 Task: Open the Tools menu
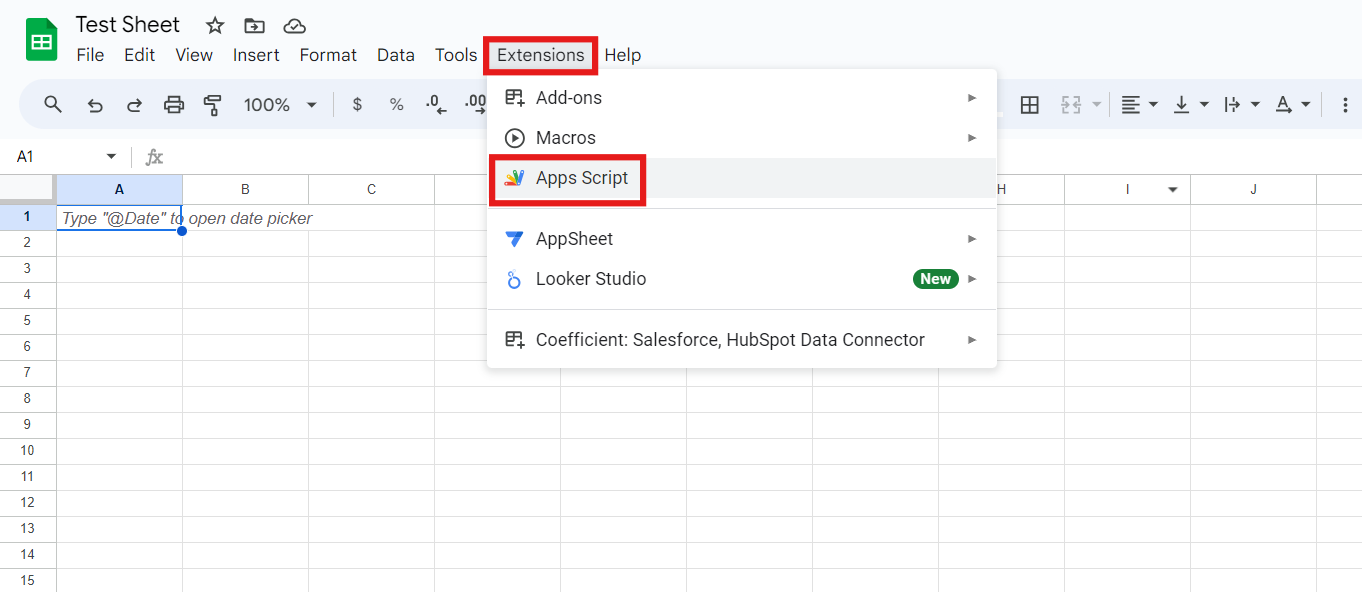click(x=456, y=55)
